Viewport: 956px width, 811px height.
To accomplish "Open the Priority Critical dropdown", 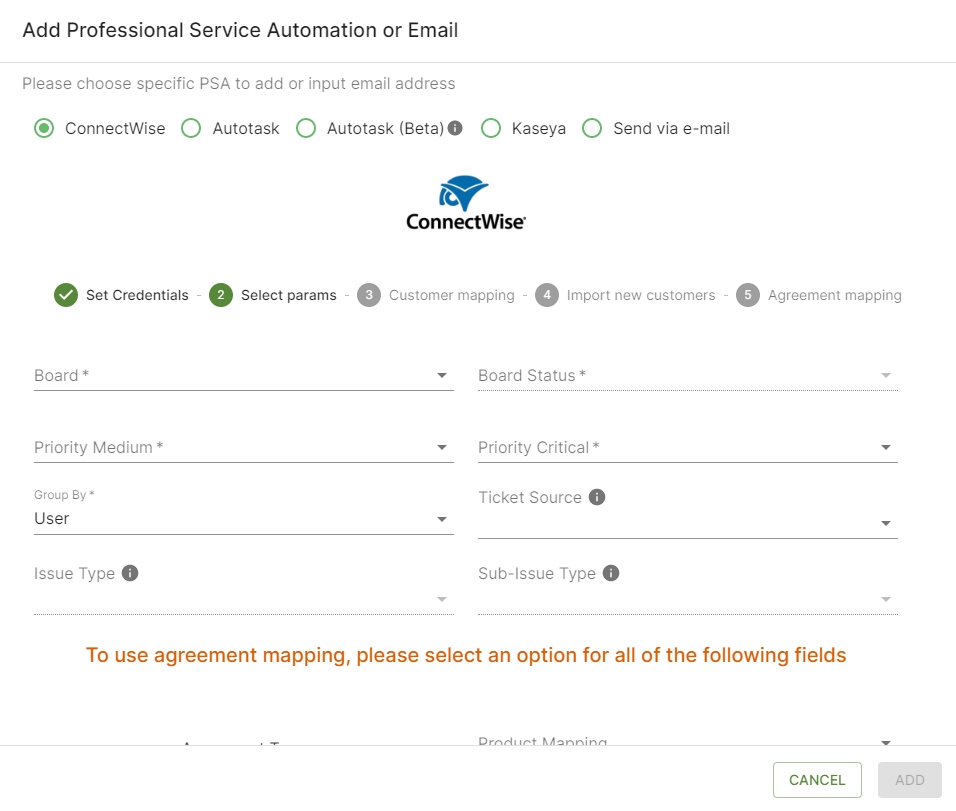I will [x=687, y=448].
